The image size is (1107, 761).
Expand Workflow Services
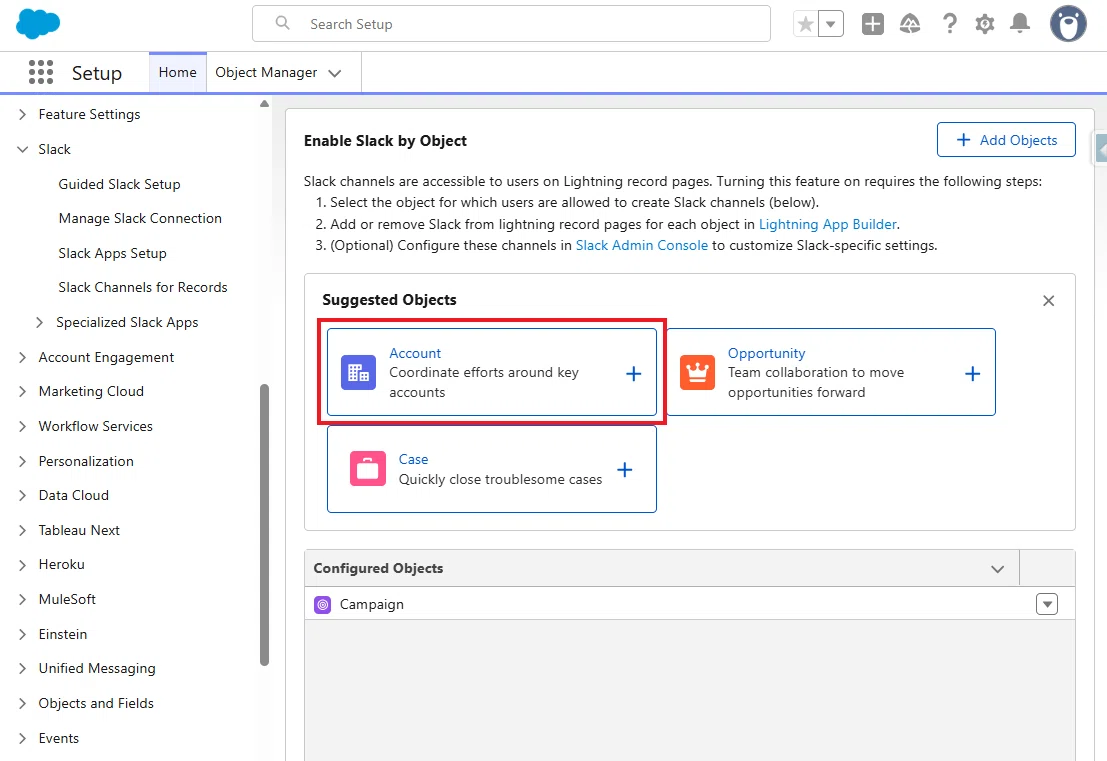coord(23,426)
